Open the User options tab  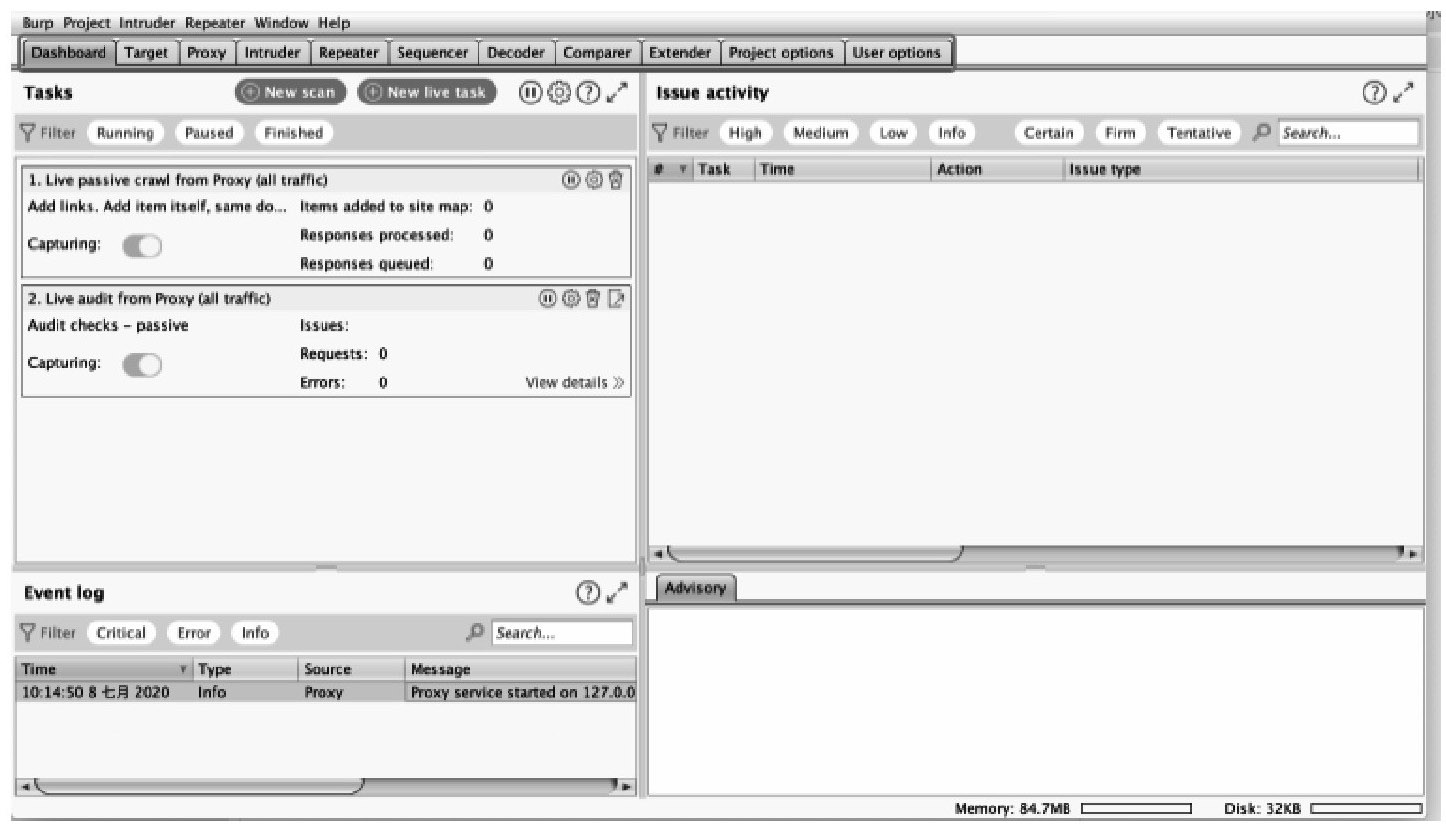tap(897, 53)
